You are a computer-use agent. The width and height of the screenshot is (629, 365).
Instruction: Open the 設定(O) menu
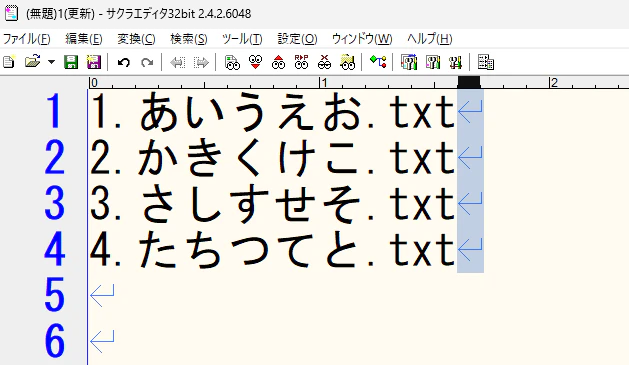point(297,39)
